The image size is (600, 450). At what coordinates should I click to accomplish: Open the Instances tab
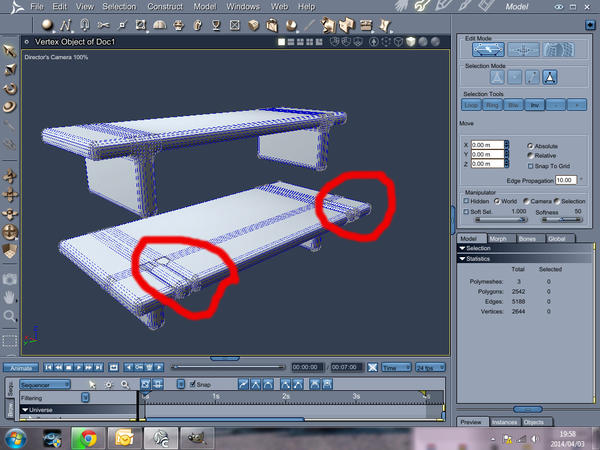tap(504, 422)
